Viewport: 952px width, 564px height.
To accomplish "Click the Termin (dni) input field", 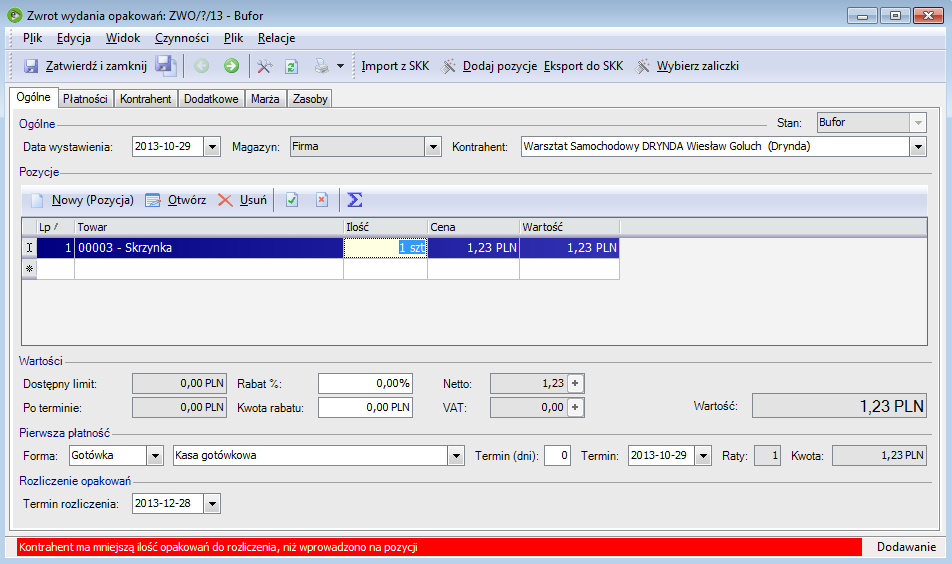I will [x=557, y=456].
